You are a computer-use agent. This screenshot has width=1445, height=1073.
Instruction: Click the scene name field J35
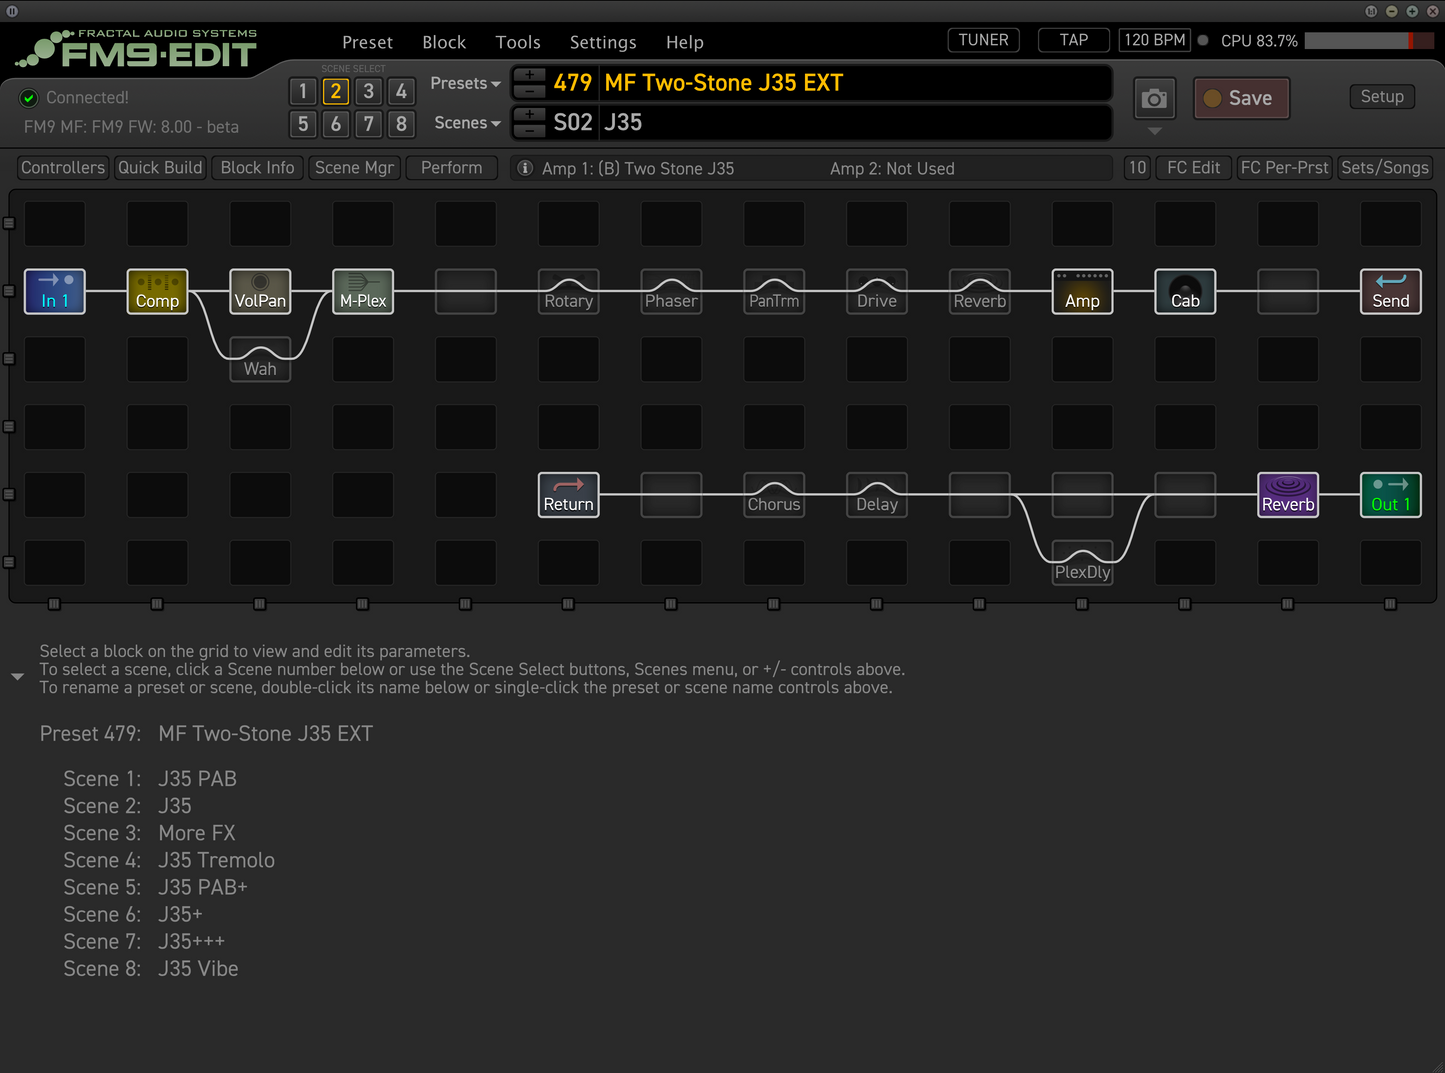pos(855,123)
